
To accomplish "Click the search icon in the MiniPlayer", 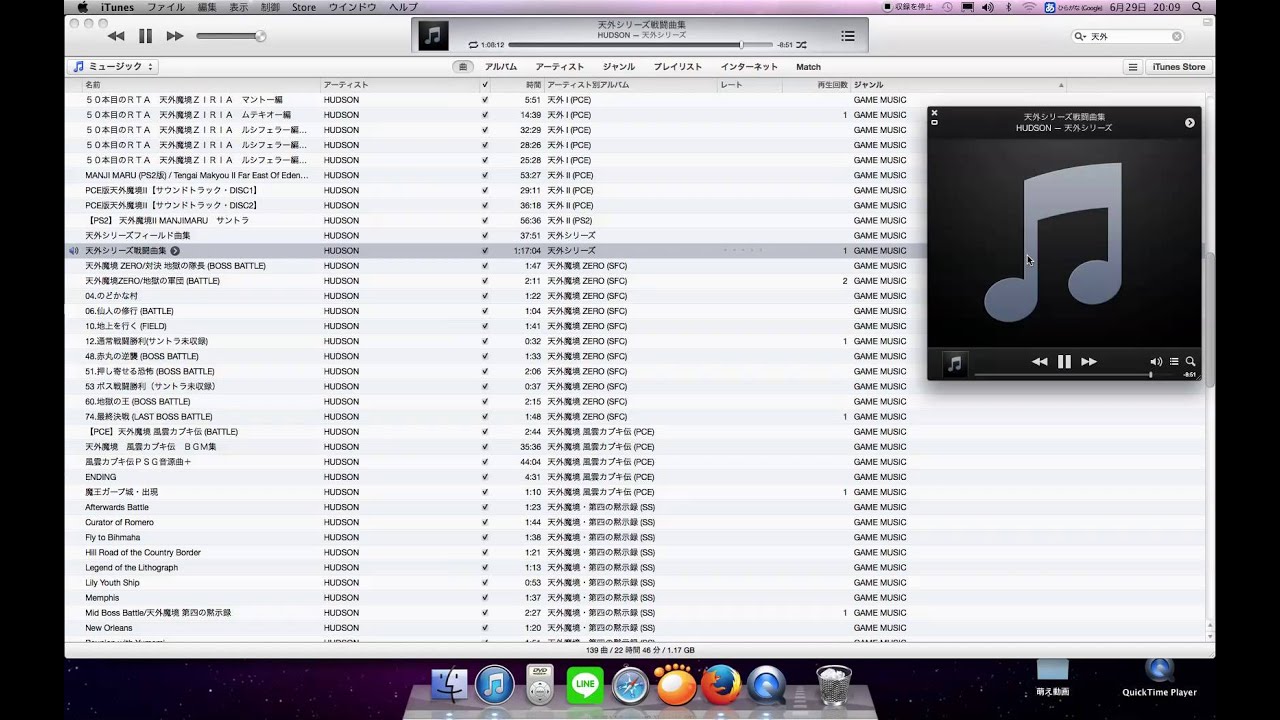I will (x=1190, y=362).
